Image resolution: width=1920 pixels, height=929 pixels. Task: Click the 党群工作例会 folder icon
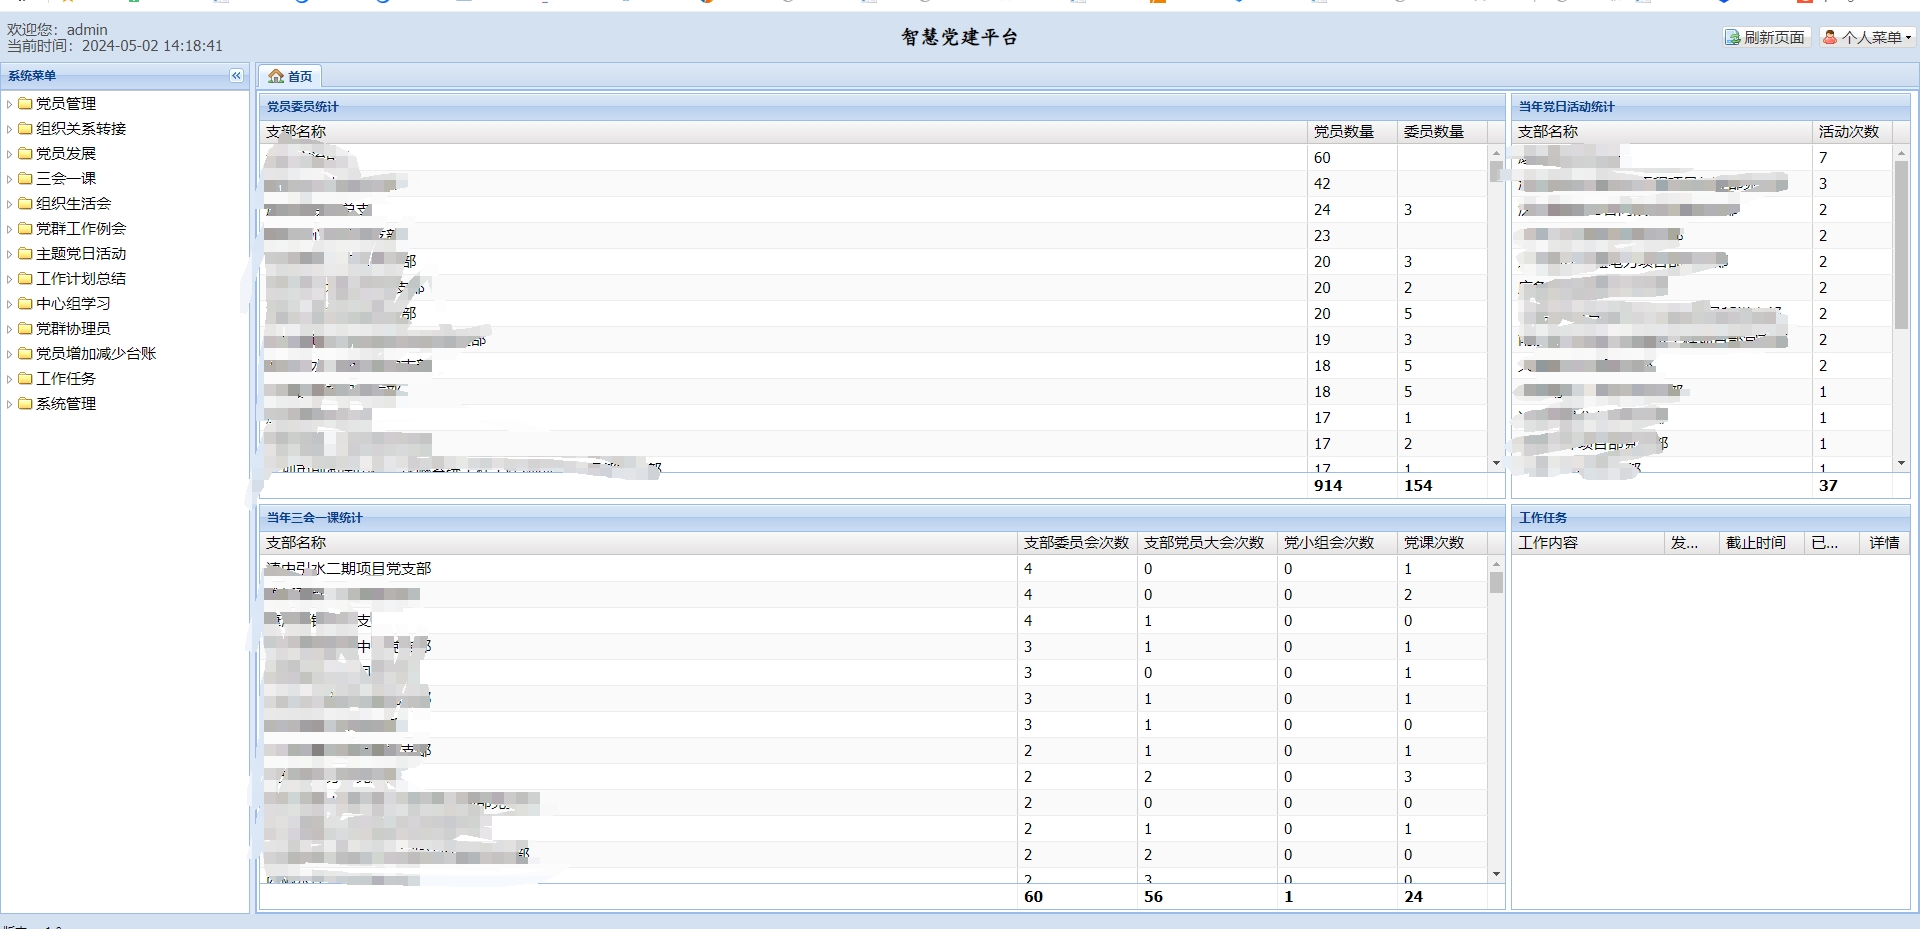pyautogui.click(x=25, y=228)
